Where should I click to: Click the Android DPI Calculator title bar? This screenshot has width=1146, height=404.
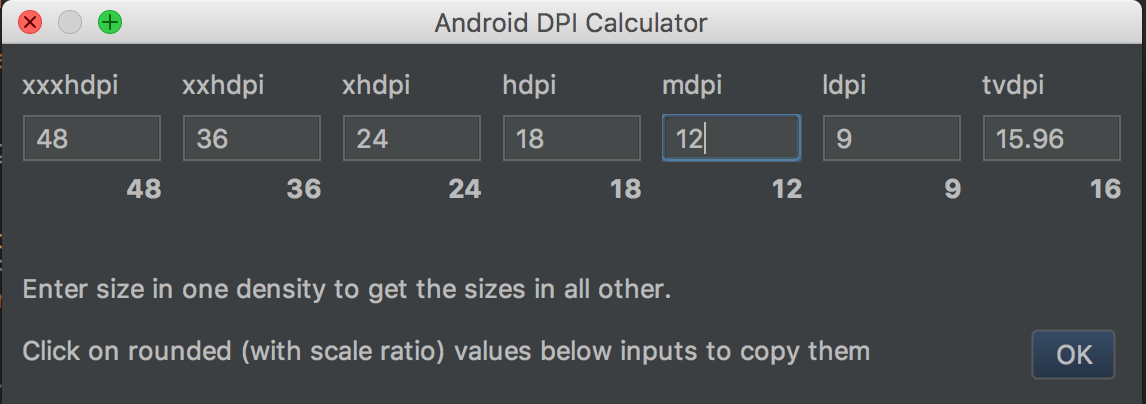click(x=572, y=23)
